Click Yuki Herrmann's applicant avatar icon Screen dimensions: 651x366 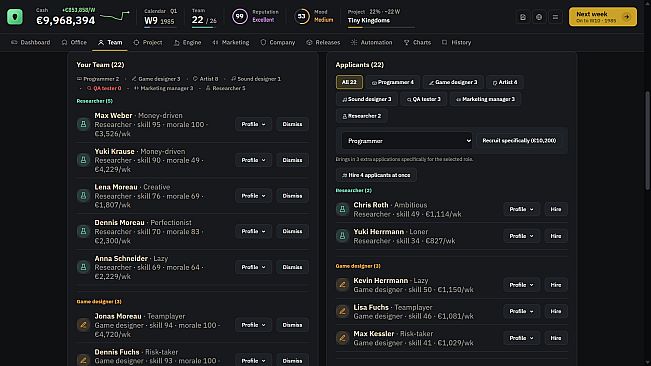point(343,236)
